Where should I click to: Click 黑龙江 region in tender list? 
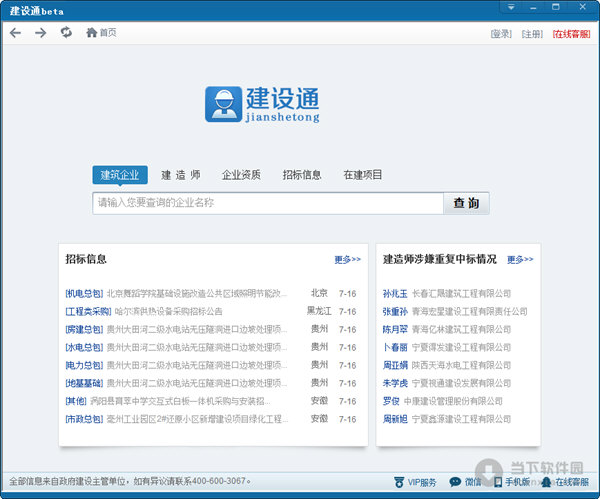pos(319,311)
